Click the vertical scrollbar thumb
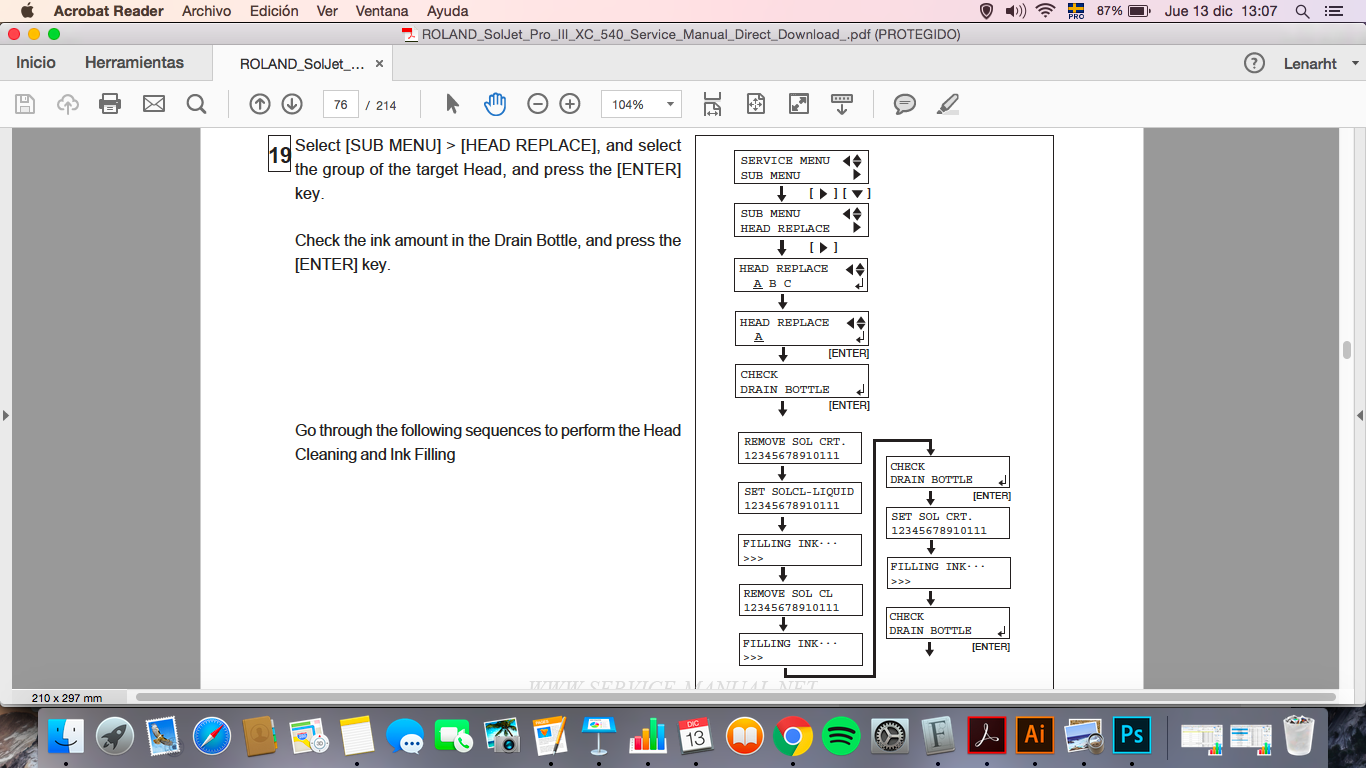Image resolution: width=1366 pixels, height=768 pixels. [1347, 349]
